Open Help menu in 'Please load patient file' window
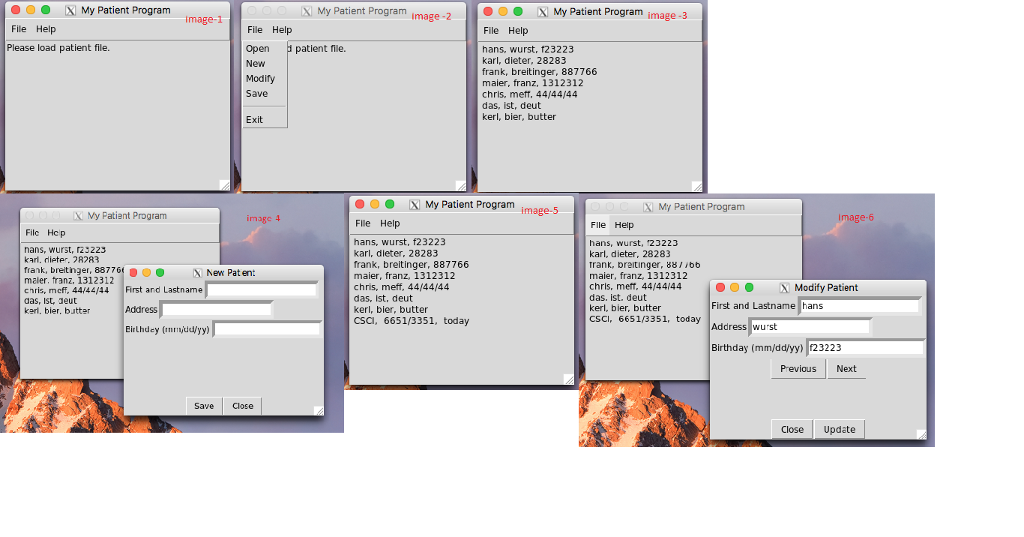The height and width of the screenshot is (537, 1024). pos(46,29)
